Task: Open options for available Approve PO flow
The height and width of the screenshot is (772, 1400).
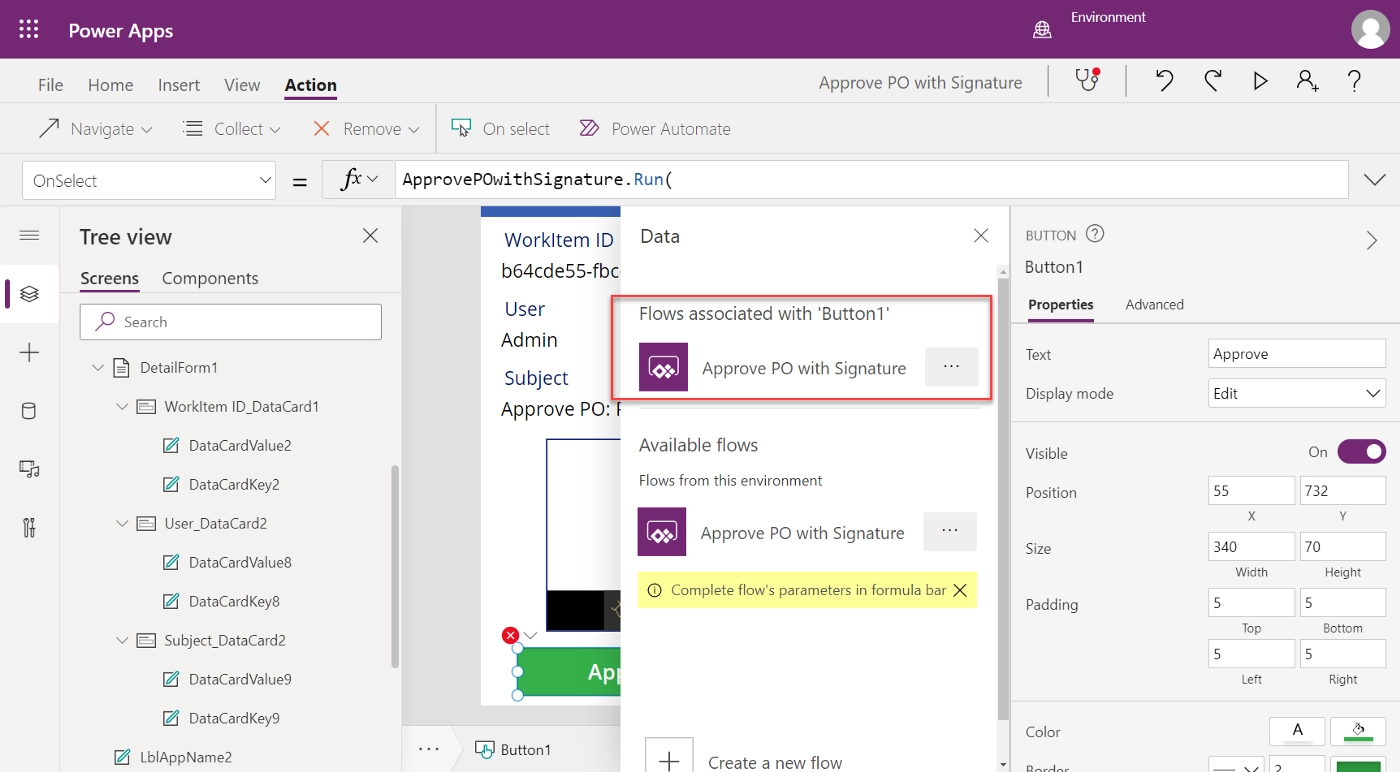Action: point(950,531)
